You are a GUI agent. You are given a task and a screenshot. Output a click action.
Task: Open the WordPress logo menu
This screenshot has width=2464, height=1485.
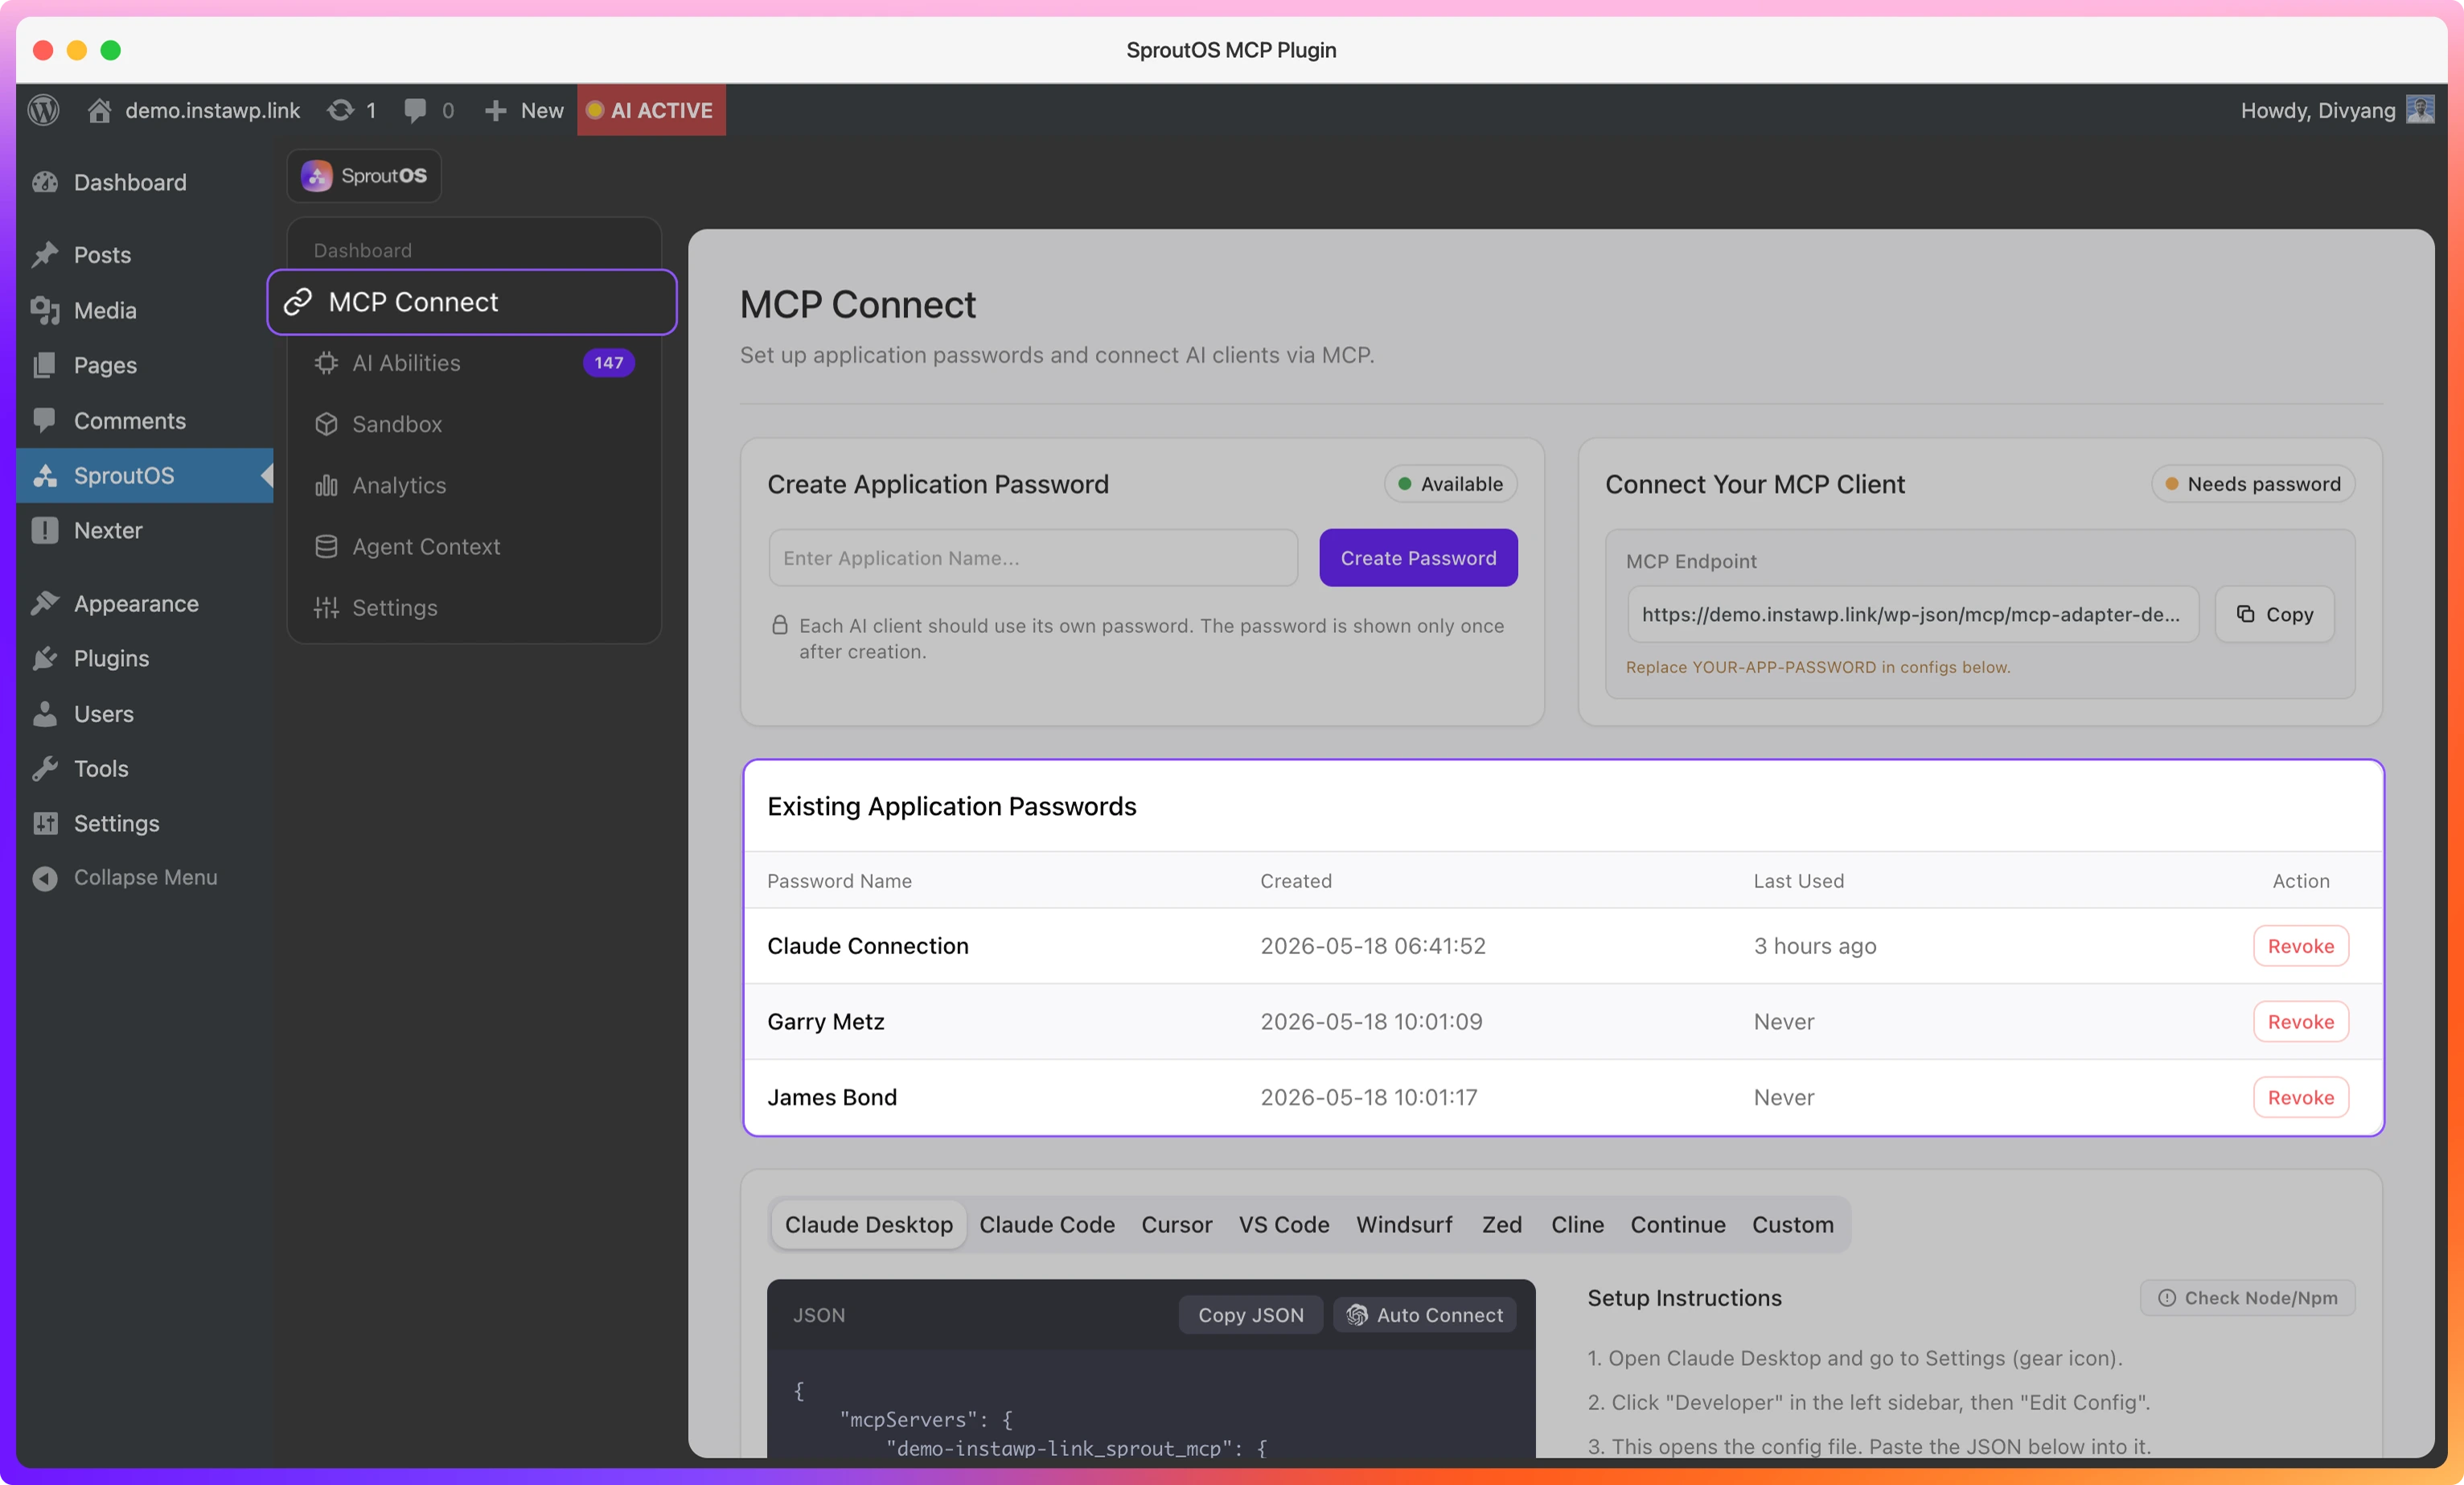pyautogui.click(x=43, y=110)
